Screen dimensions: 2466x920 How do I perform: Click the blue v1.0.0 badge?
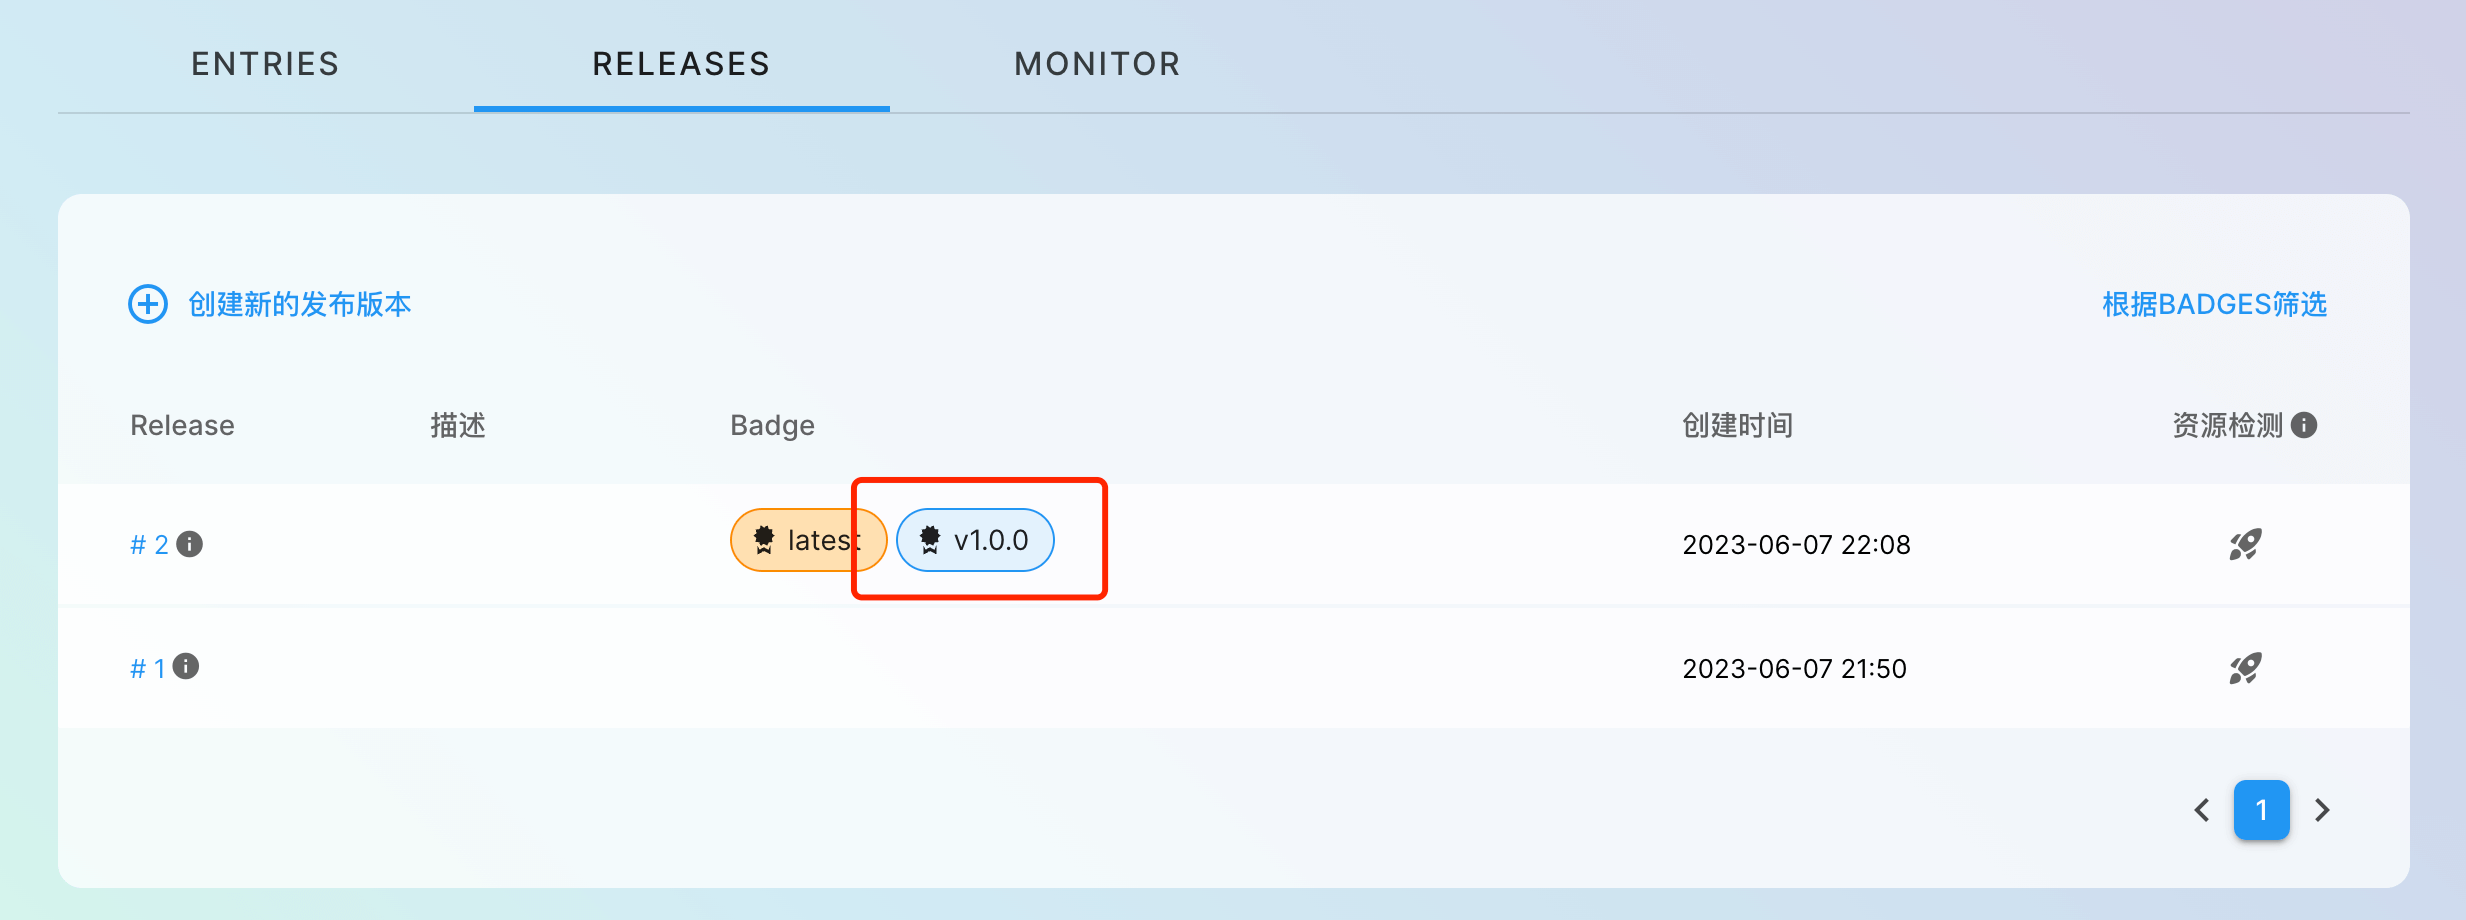pyautogui.click(x=975, y=540)
